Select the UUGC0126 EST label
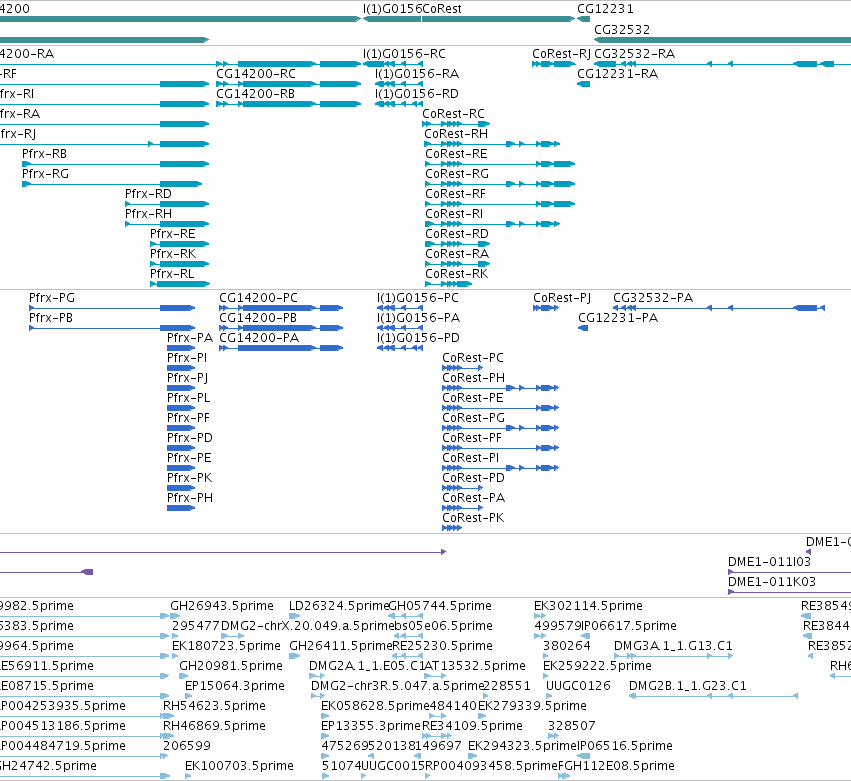The image size is (851, 781). (x=578, y=686)
